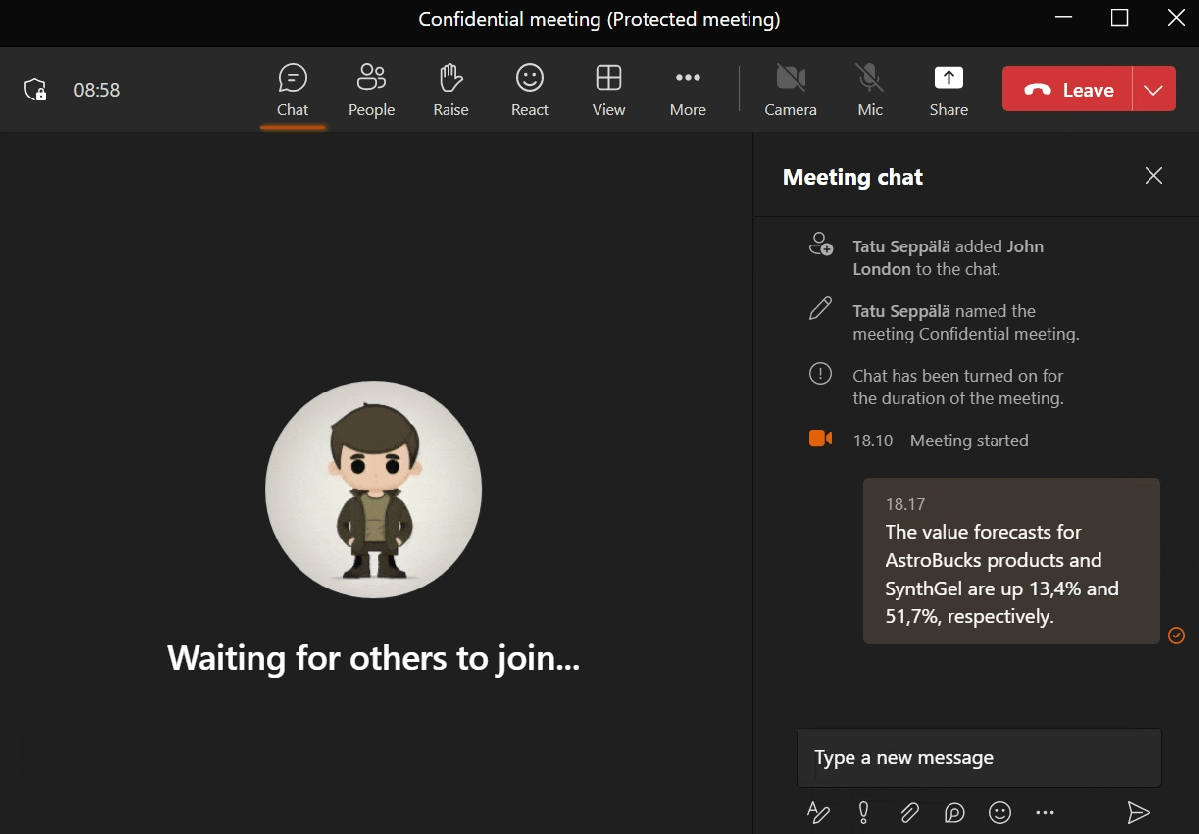Click the meeting security shield icon

pos(36,89)
